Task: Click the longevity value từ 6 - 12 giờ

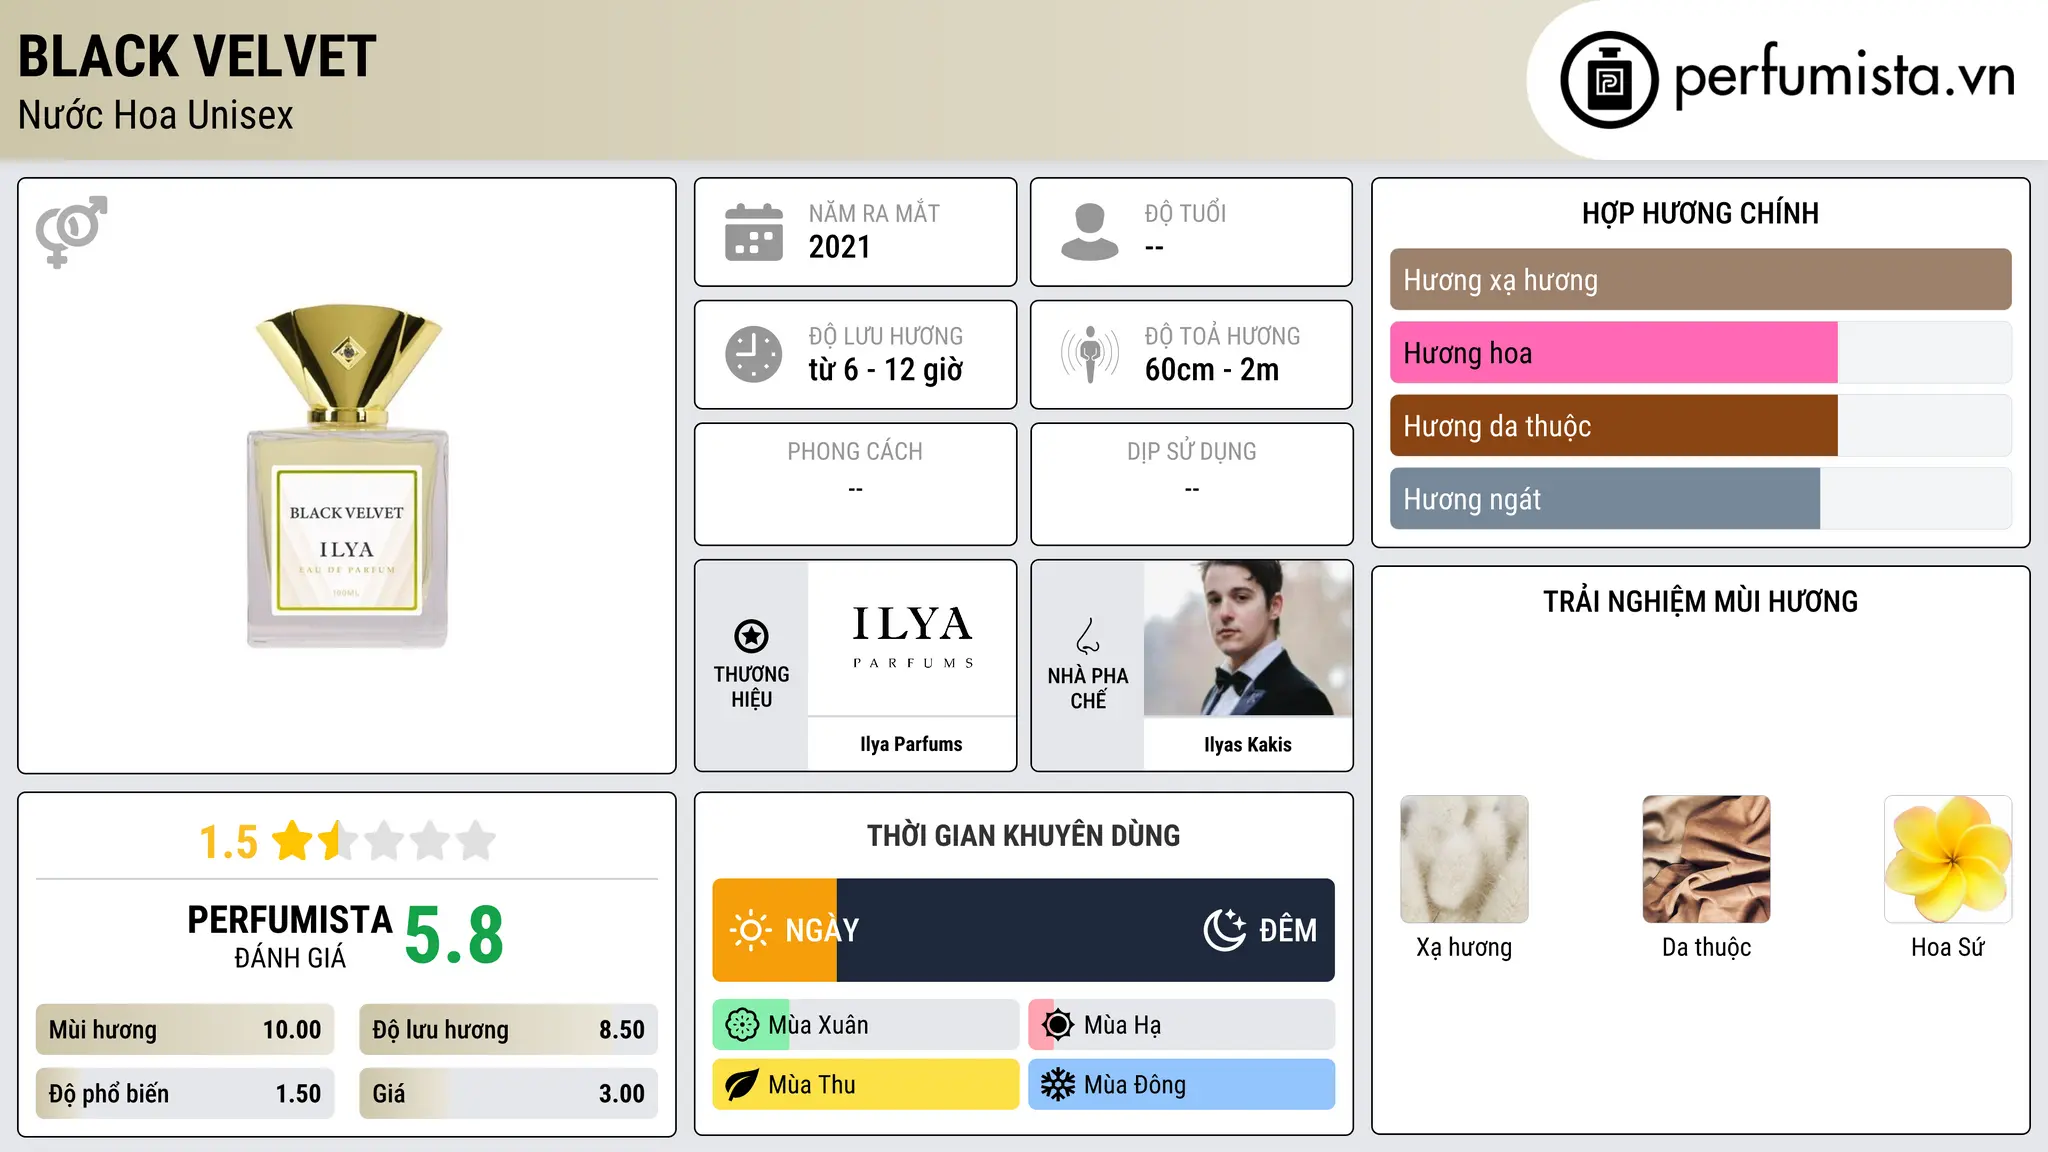Action: coord(886,370)
